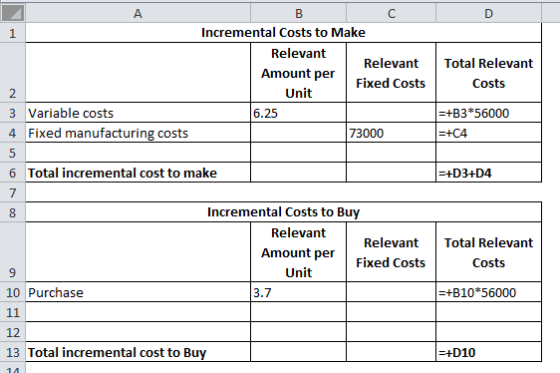Click 'Relevant Fixed Costs' header in row 2
Viewport: 560px width, 373px height.
(x=391, y=73)
